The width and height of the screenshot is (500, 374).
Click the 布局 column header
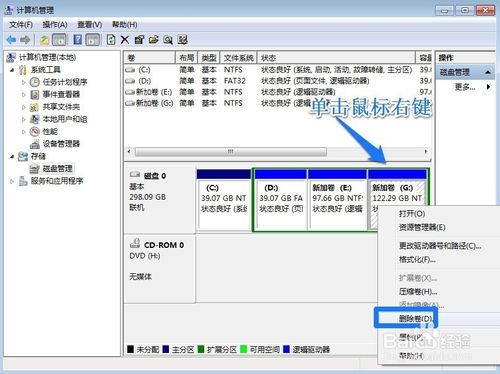(x=187, y=58)
